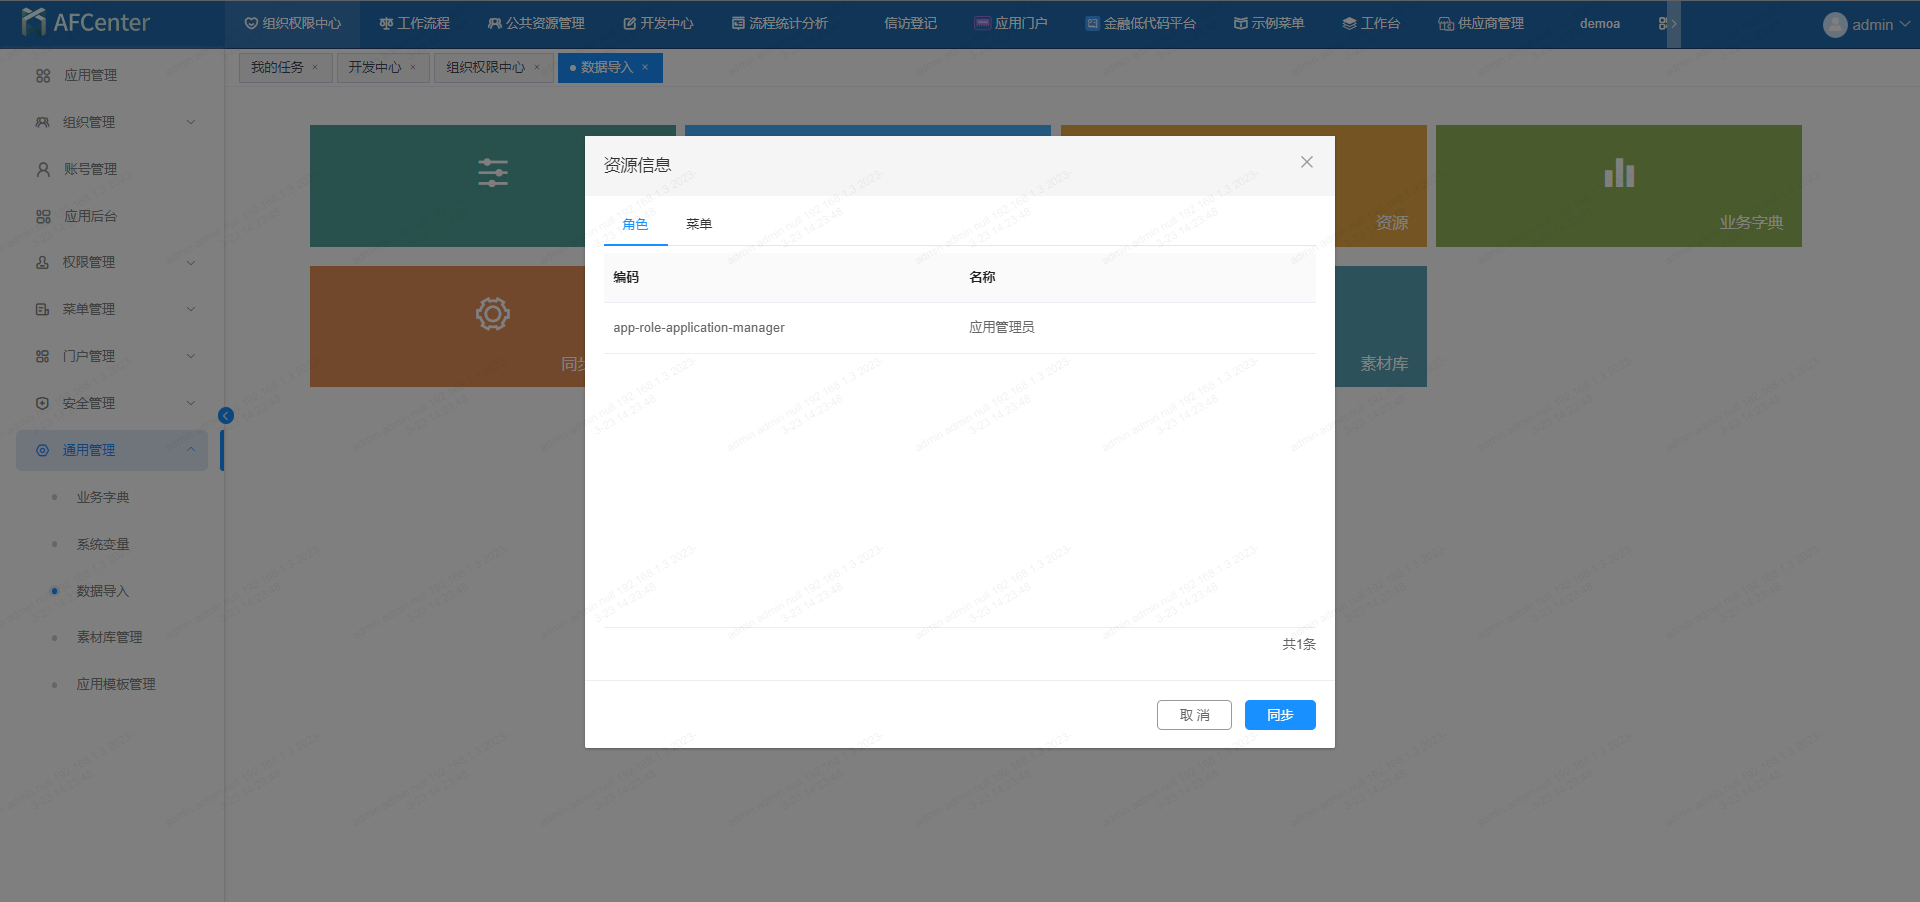Close the 资源信息 dialog with X
The image size is (1920, 902).
(x=1306, y=162)
